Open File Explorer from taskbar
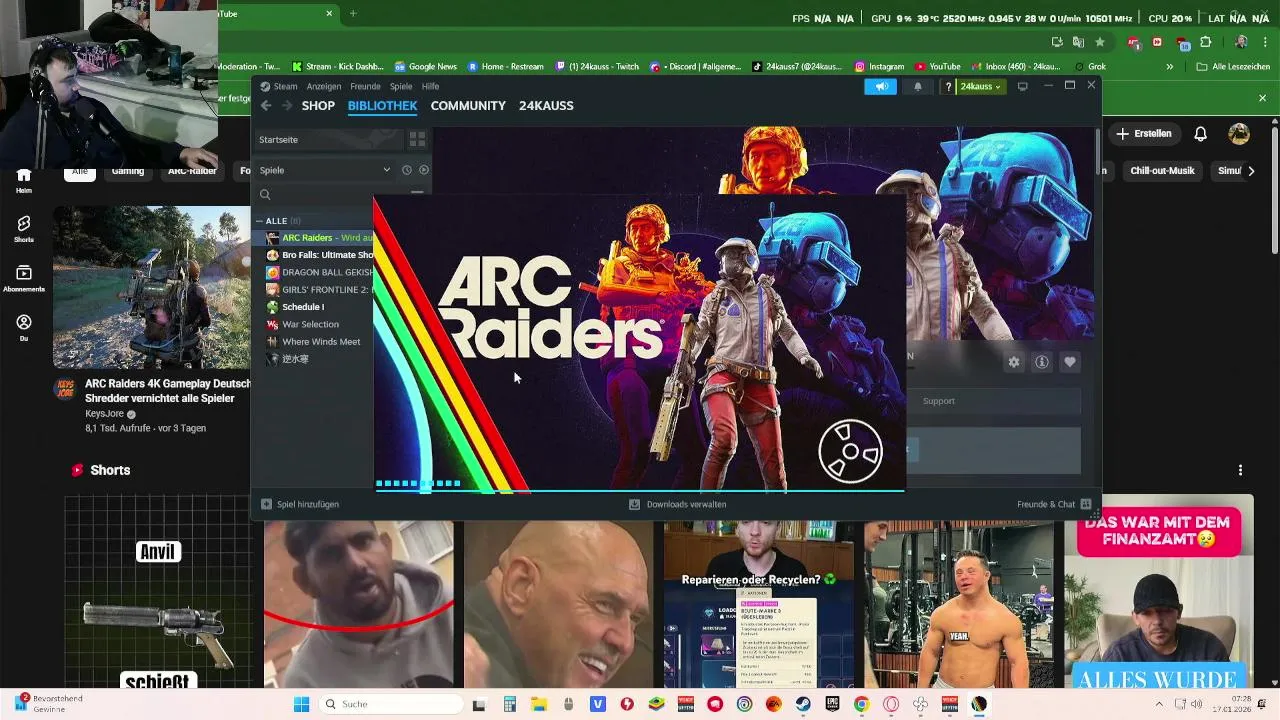1280x720 pixels. 539,704
